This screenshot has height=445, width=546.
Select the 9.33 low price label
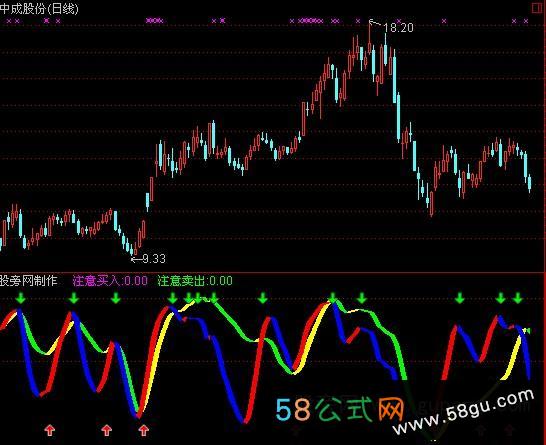pos(154,259)
